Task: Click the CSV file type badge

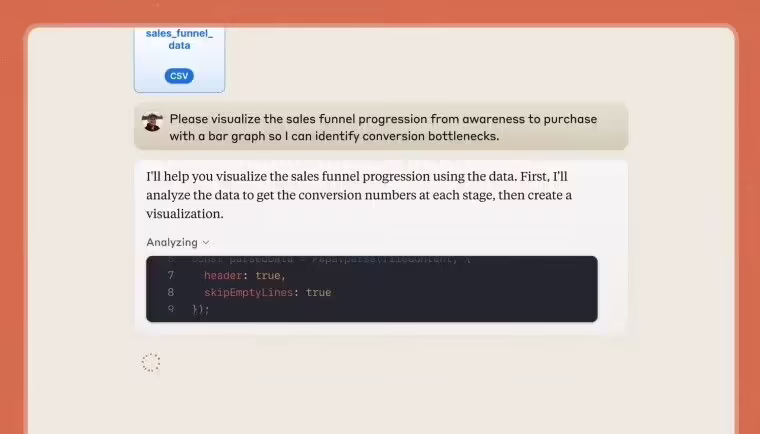Action: coord(179,76)
